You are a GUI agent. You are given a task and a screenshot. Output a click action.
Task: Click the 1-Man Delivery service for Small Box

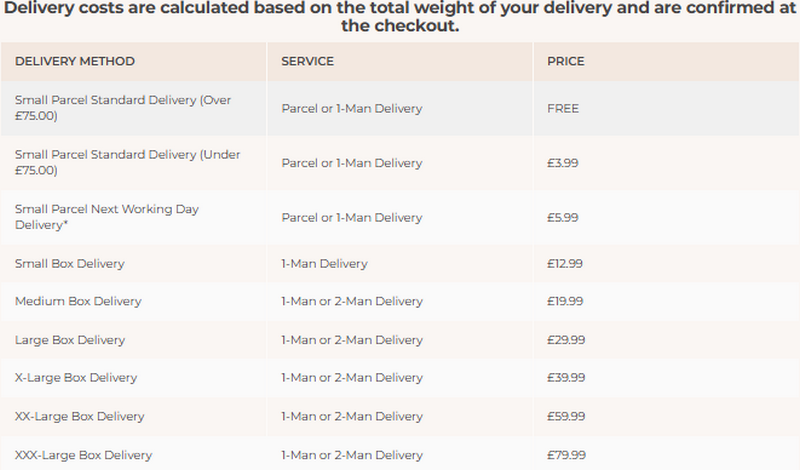pyautogui.click(x=325, y=264)
